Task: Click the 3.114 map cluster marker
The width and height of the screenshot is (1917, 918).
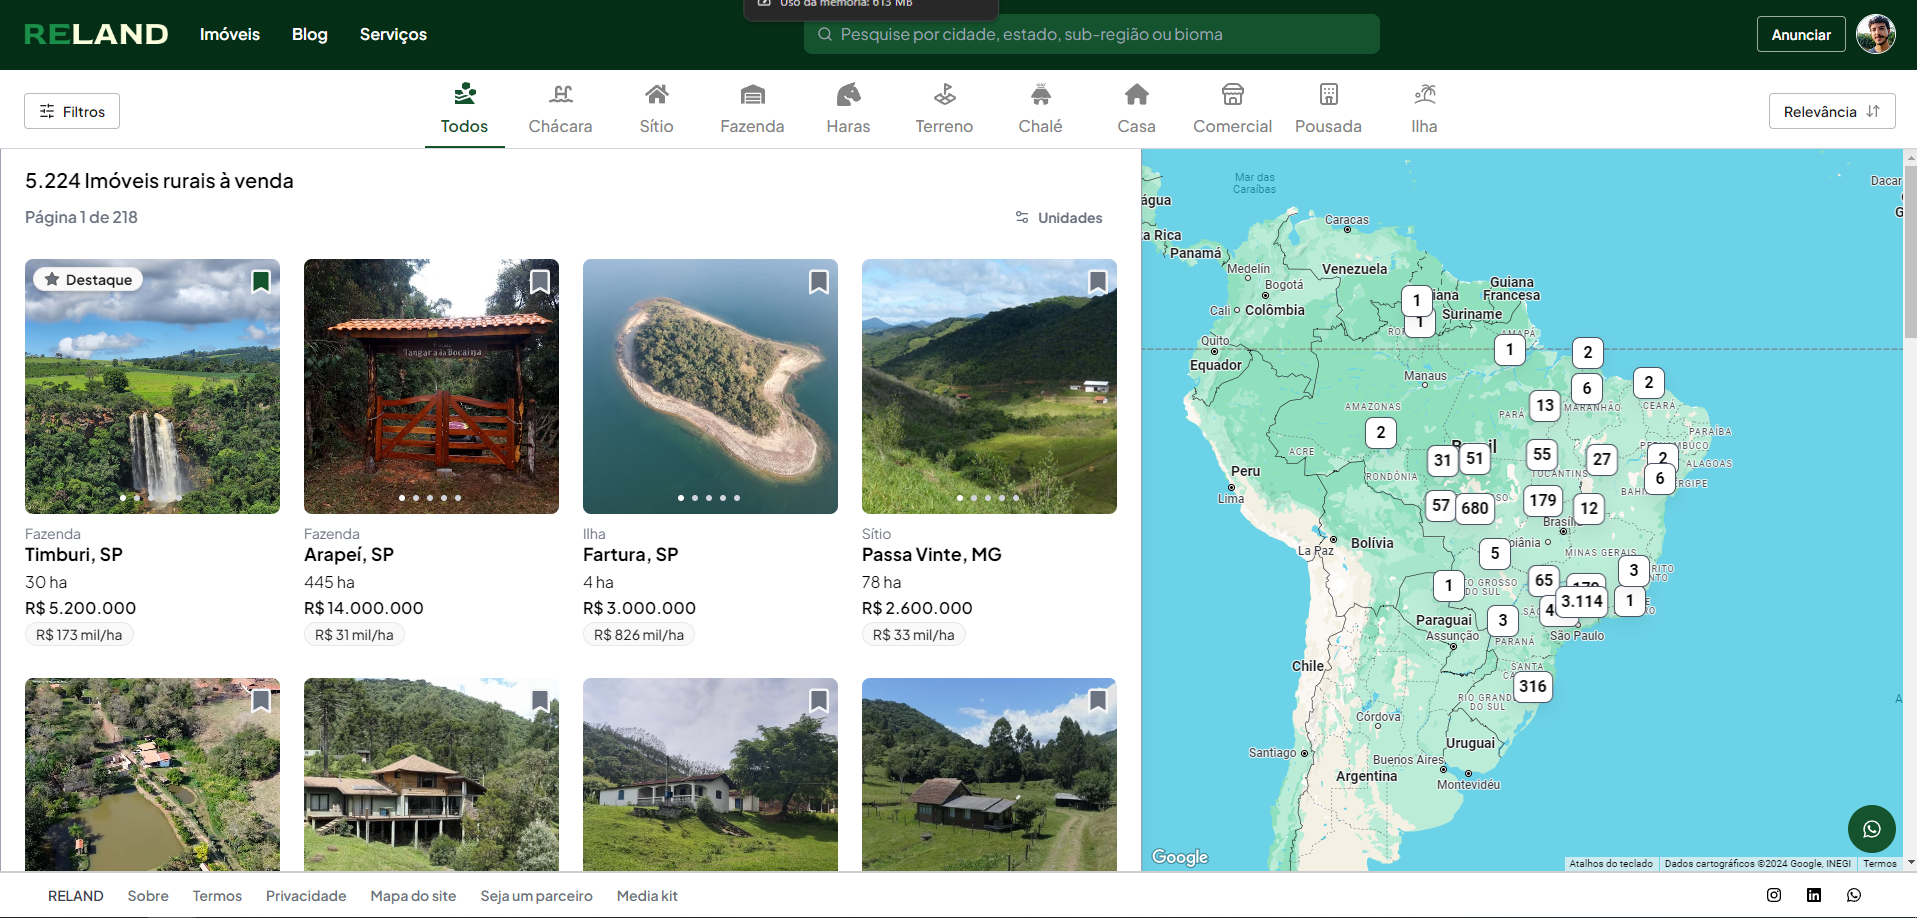Action: tap(1582, 601)
